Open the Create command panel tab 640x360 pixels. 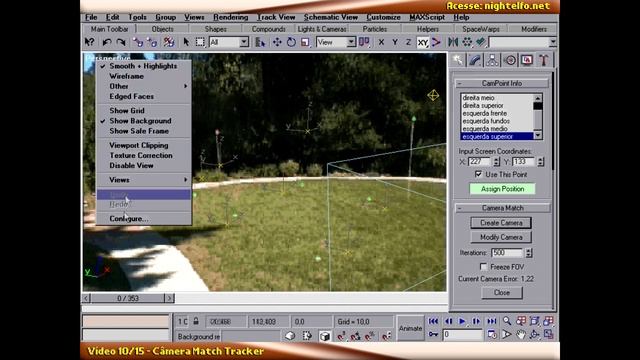[458, 60]
